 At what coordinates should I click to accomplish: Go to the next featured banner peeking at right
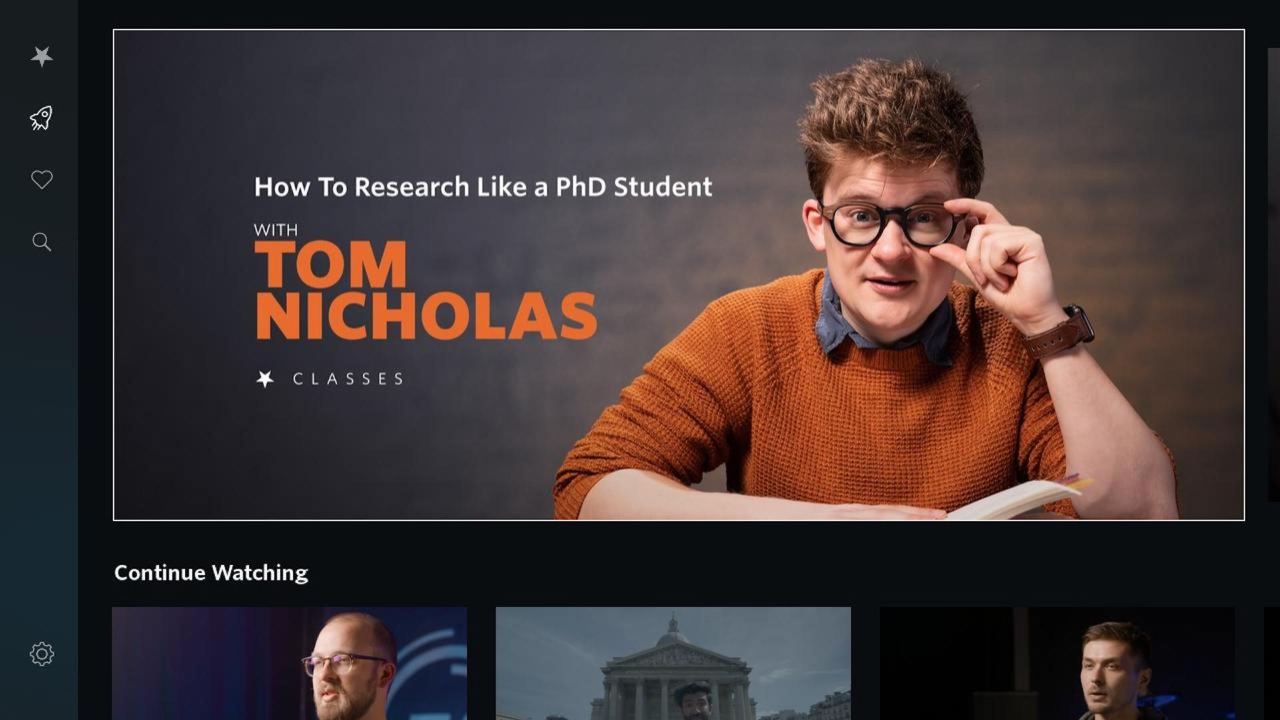coord(1274,275)
